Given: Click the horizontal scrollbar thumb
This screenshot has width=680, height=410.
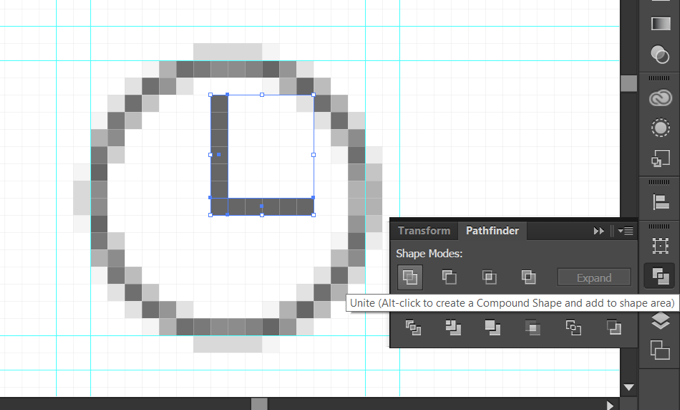Looking at the screenshot, I should 259,404.
